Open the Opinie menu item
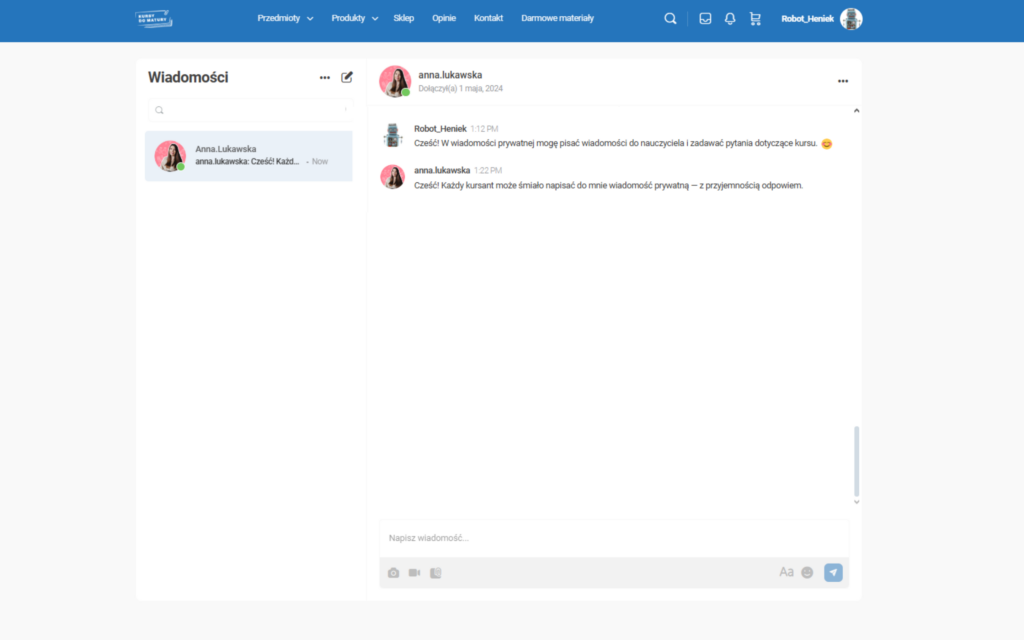This screenshot has width=1024, height=640. point(444,18)
